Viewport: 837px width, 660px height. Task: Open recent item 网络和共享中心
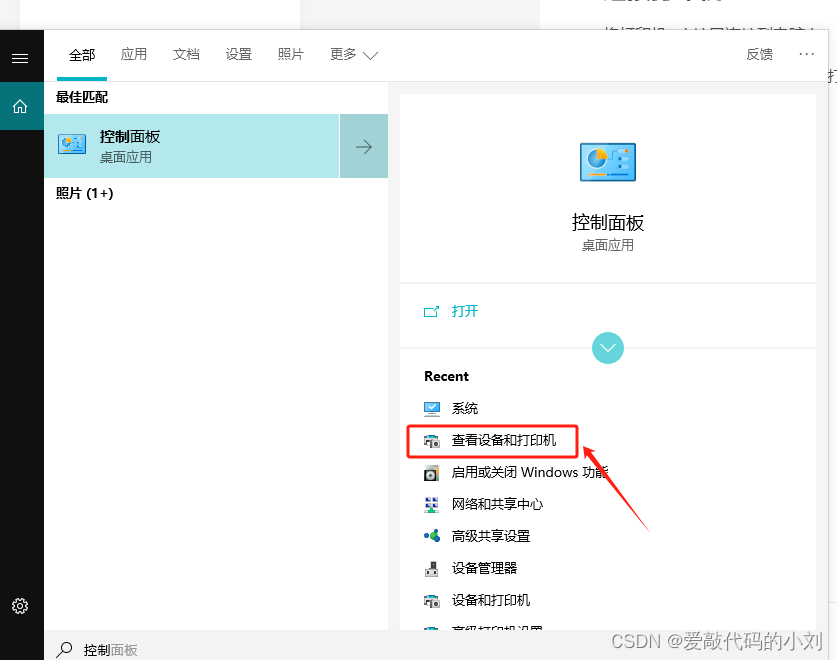click(x=497, y=504)
